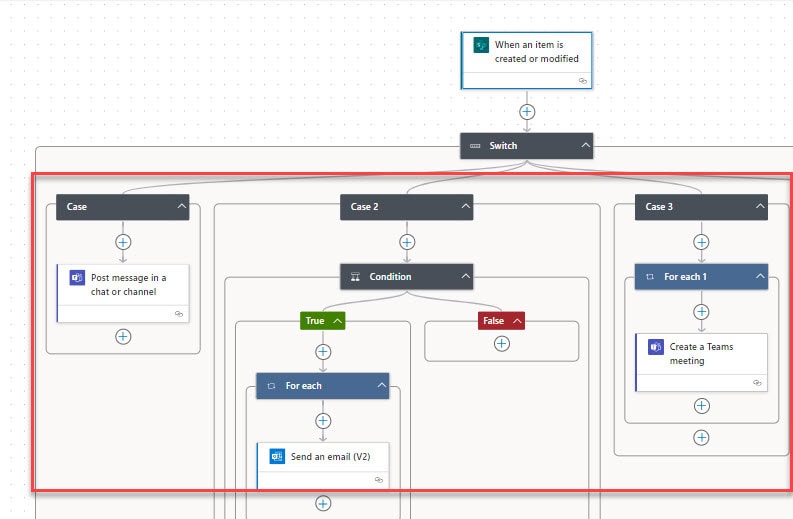Click the SharePoint trigger icon
Viewport: 793px width, 519px height.
point(481,45)
